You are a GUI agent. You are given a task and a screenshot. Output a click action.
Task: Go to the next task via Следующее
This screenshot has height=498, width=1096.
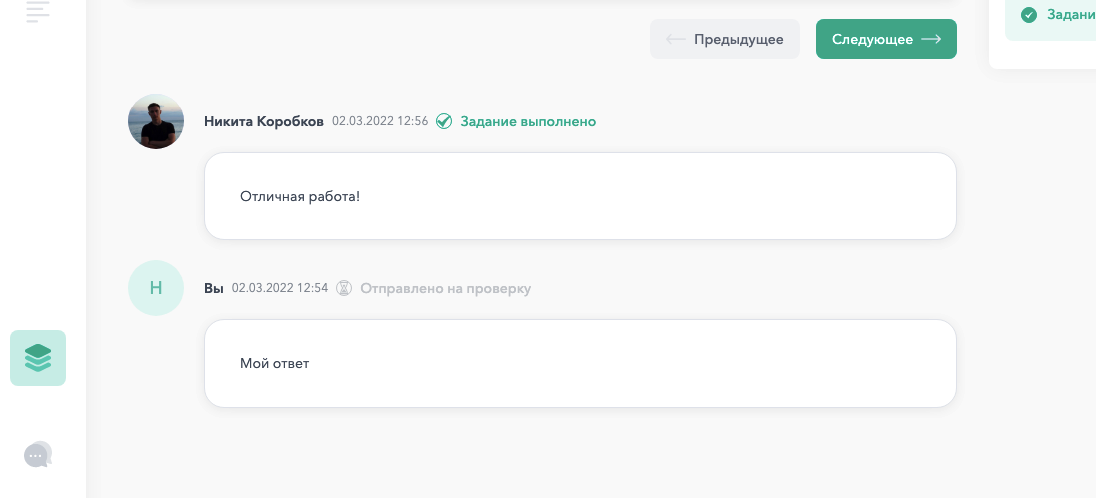886,39
